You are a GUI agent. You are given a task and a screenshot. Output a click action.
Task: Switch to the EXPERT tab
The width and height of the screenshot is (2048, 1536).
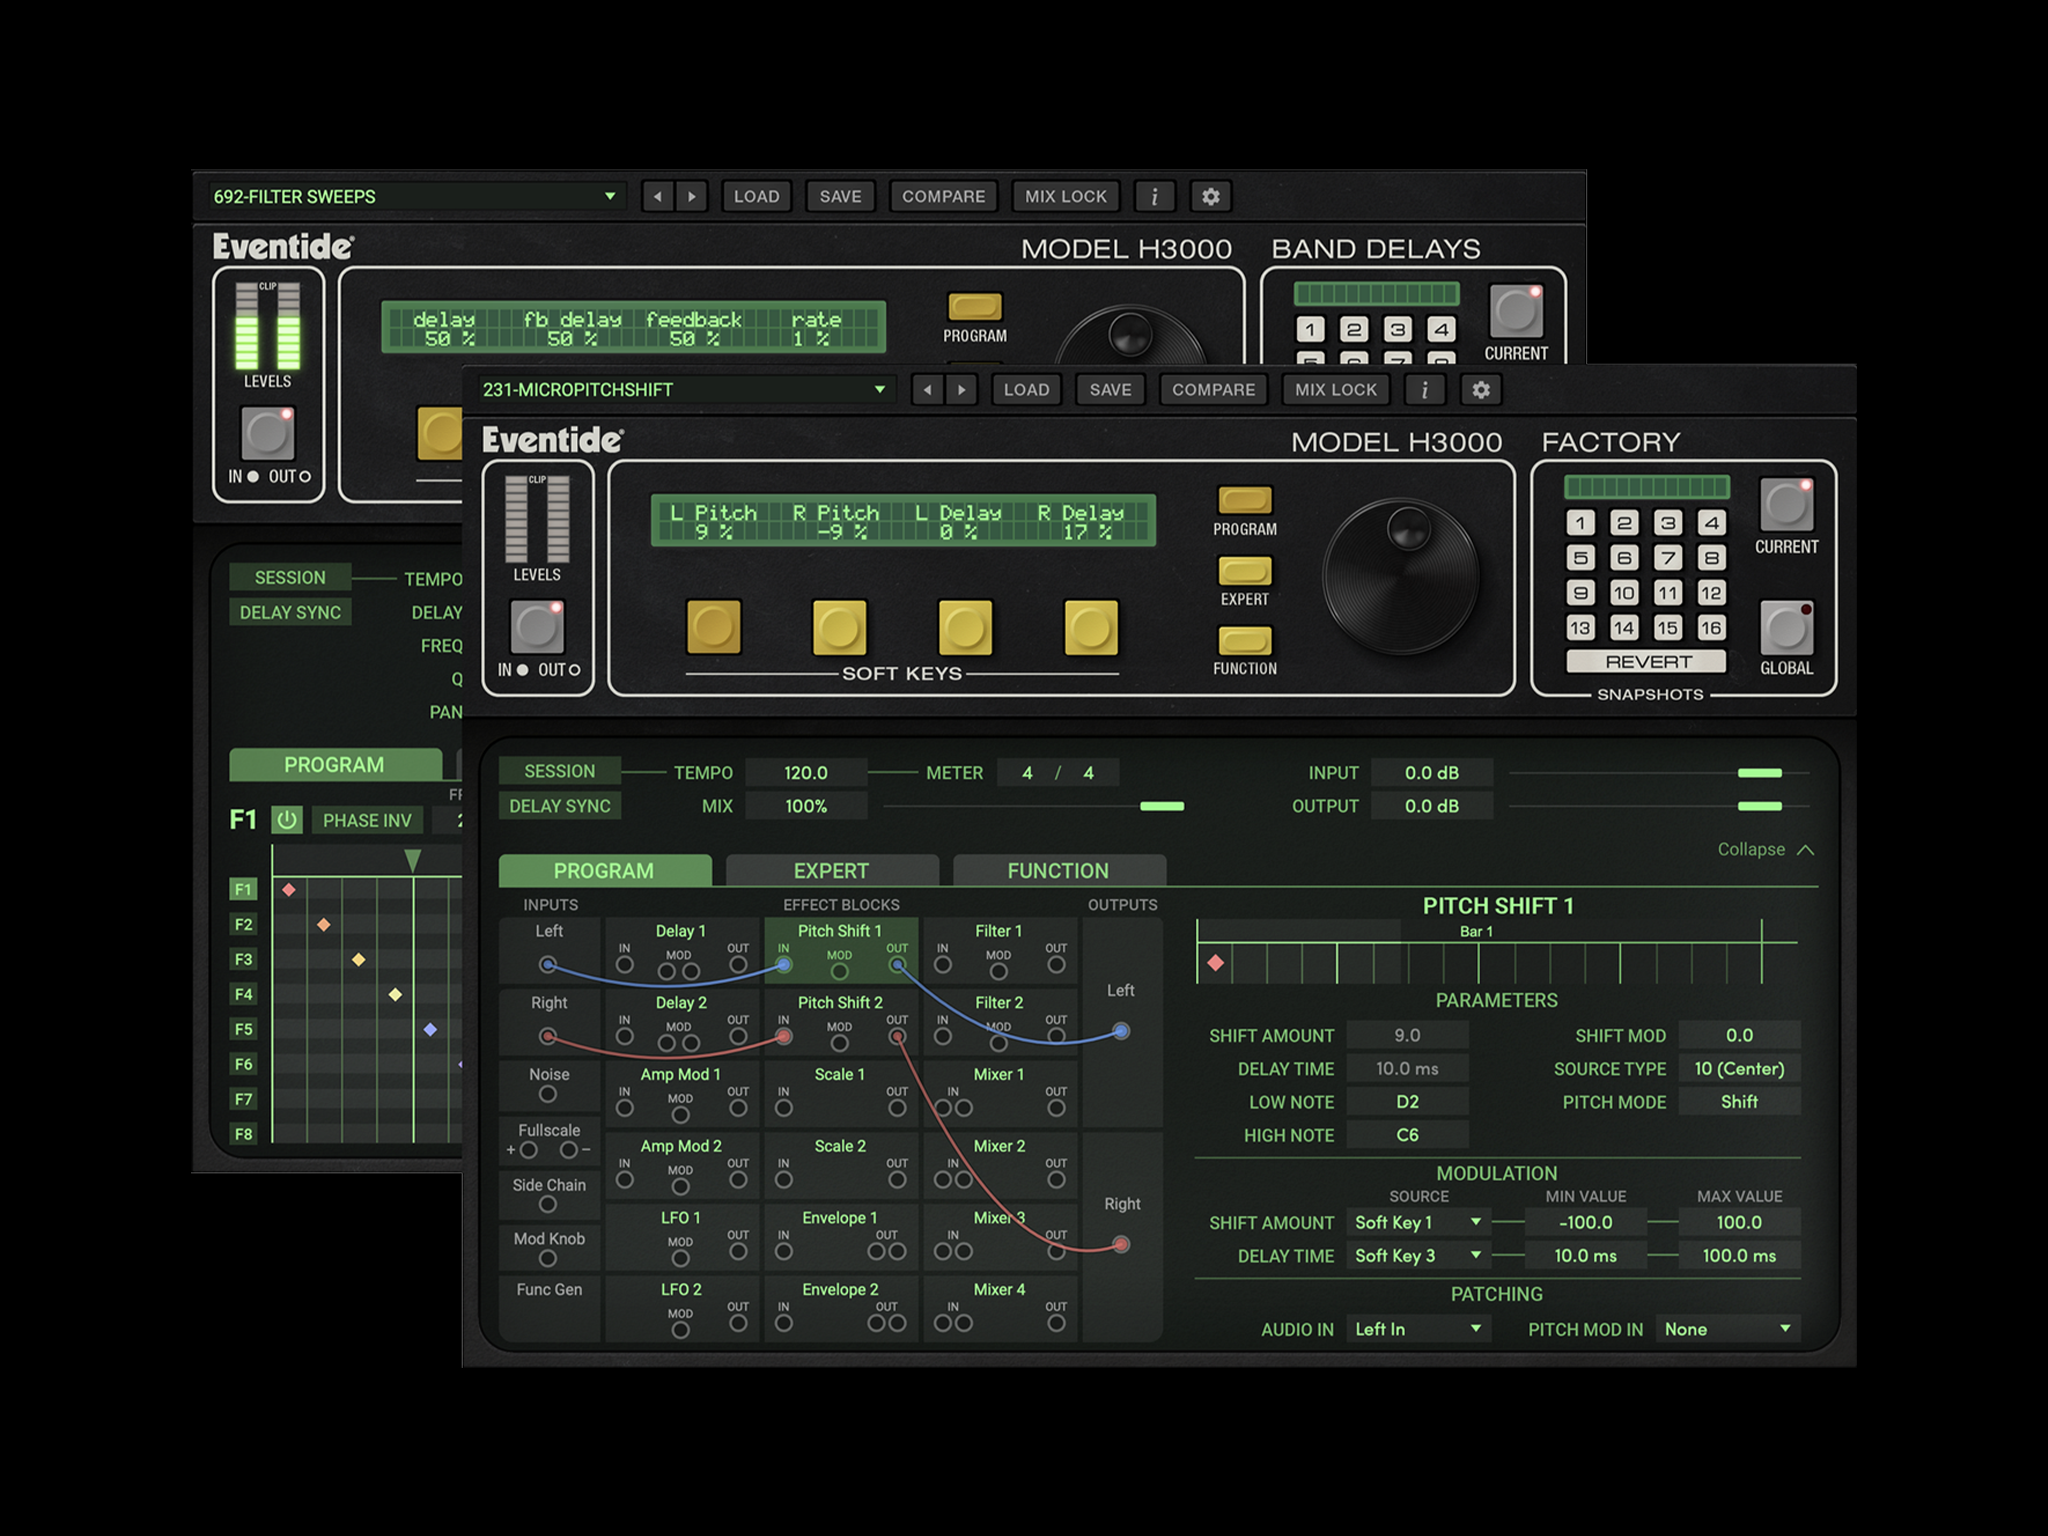[831, 870]
